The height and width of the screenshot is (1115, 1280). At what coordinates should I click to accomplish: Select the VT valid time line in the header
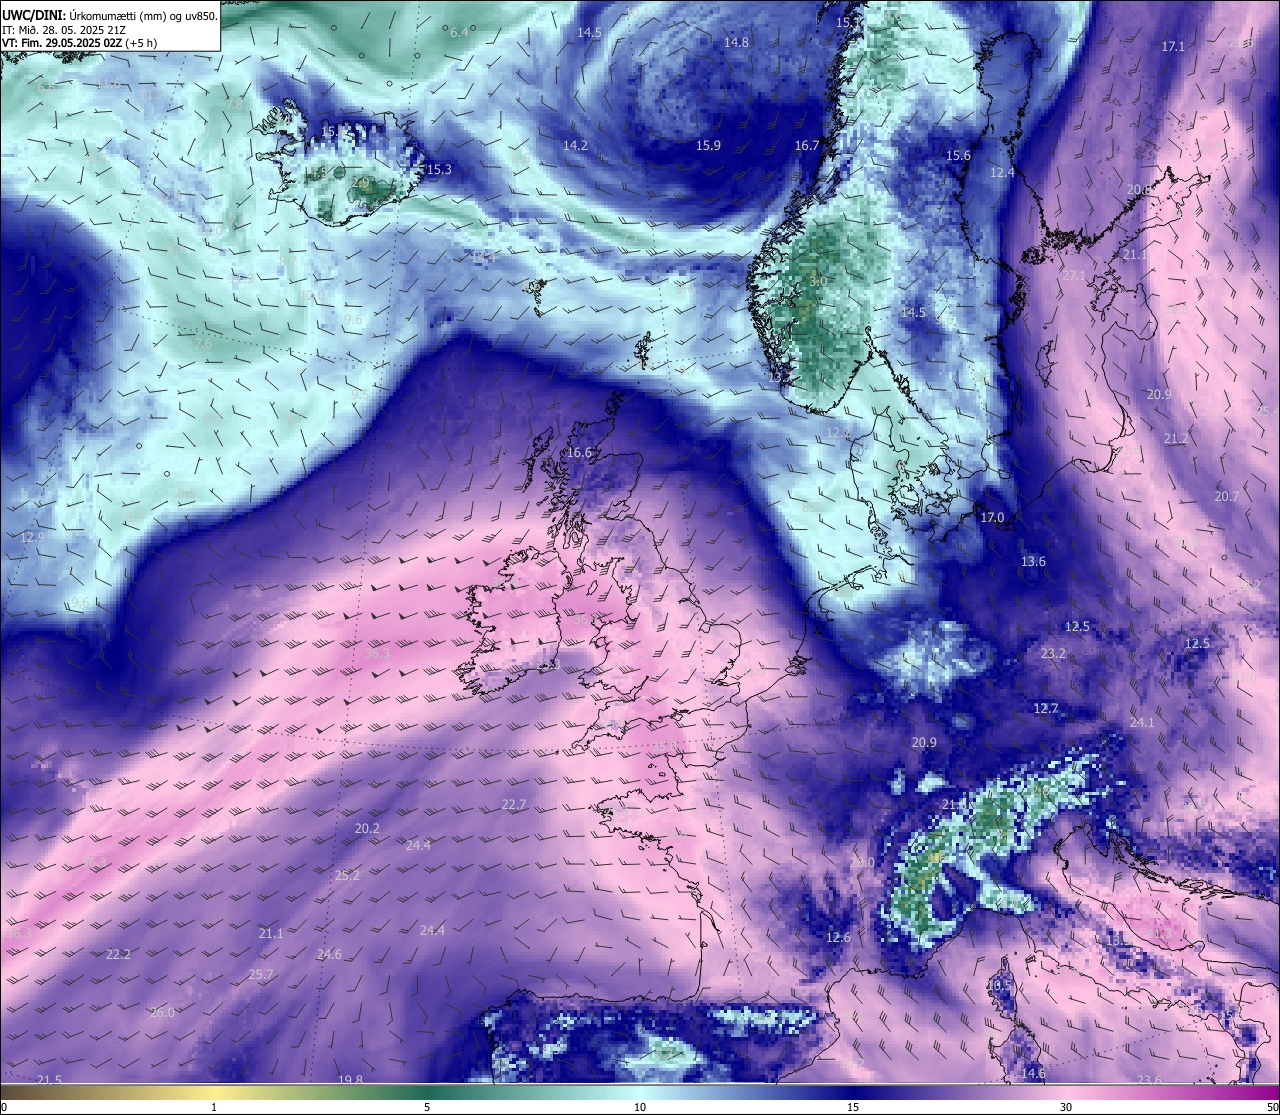pos(79,43)
